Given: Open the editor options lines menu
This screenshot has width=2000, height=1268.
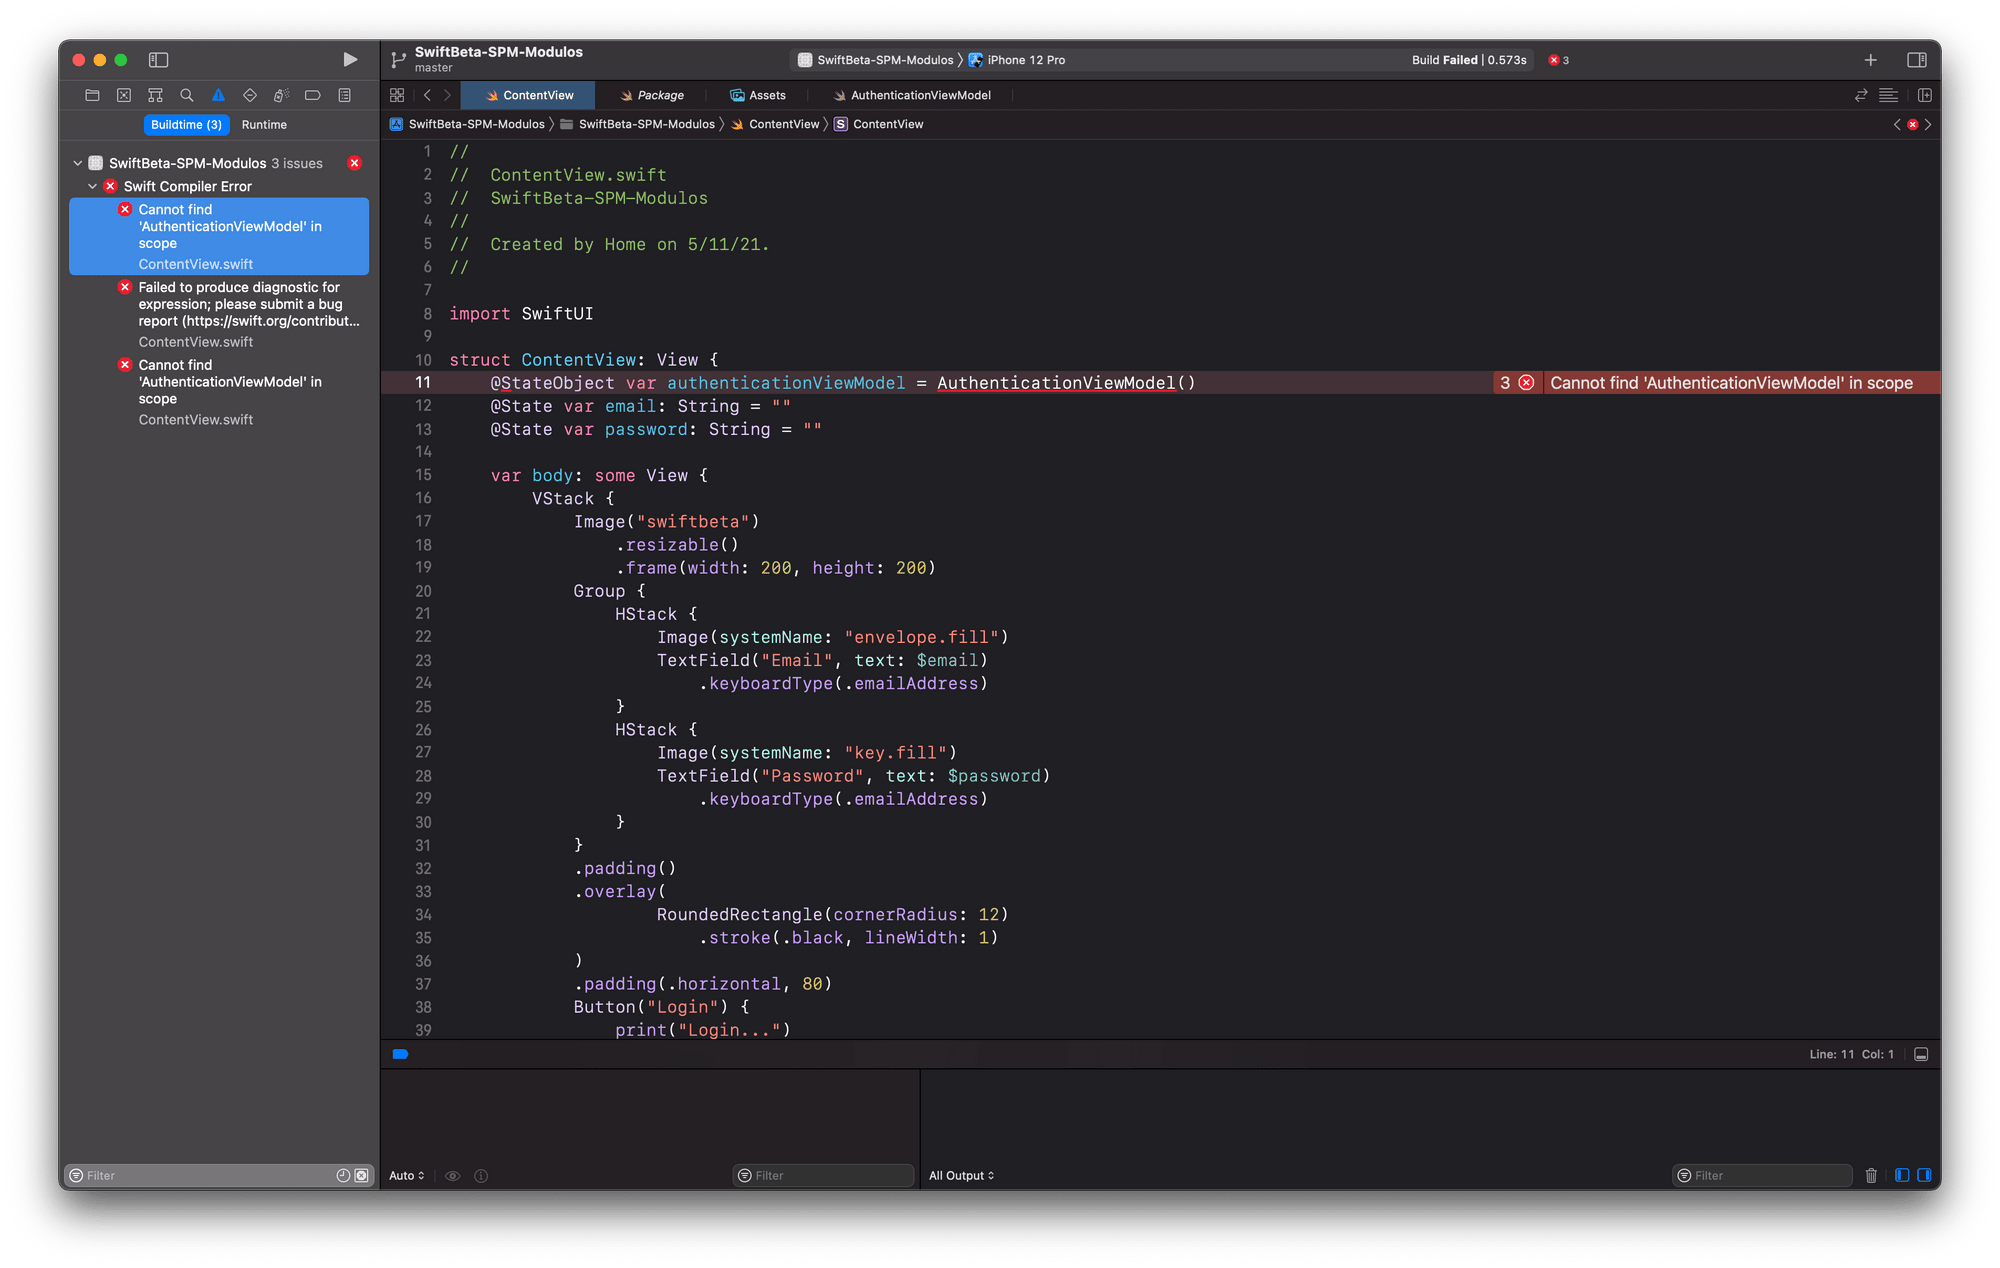Looking at the screenshot, I should (x=1888, y=95).
